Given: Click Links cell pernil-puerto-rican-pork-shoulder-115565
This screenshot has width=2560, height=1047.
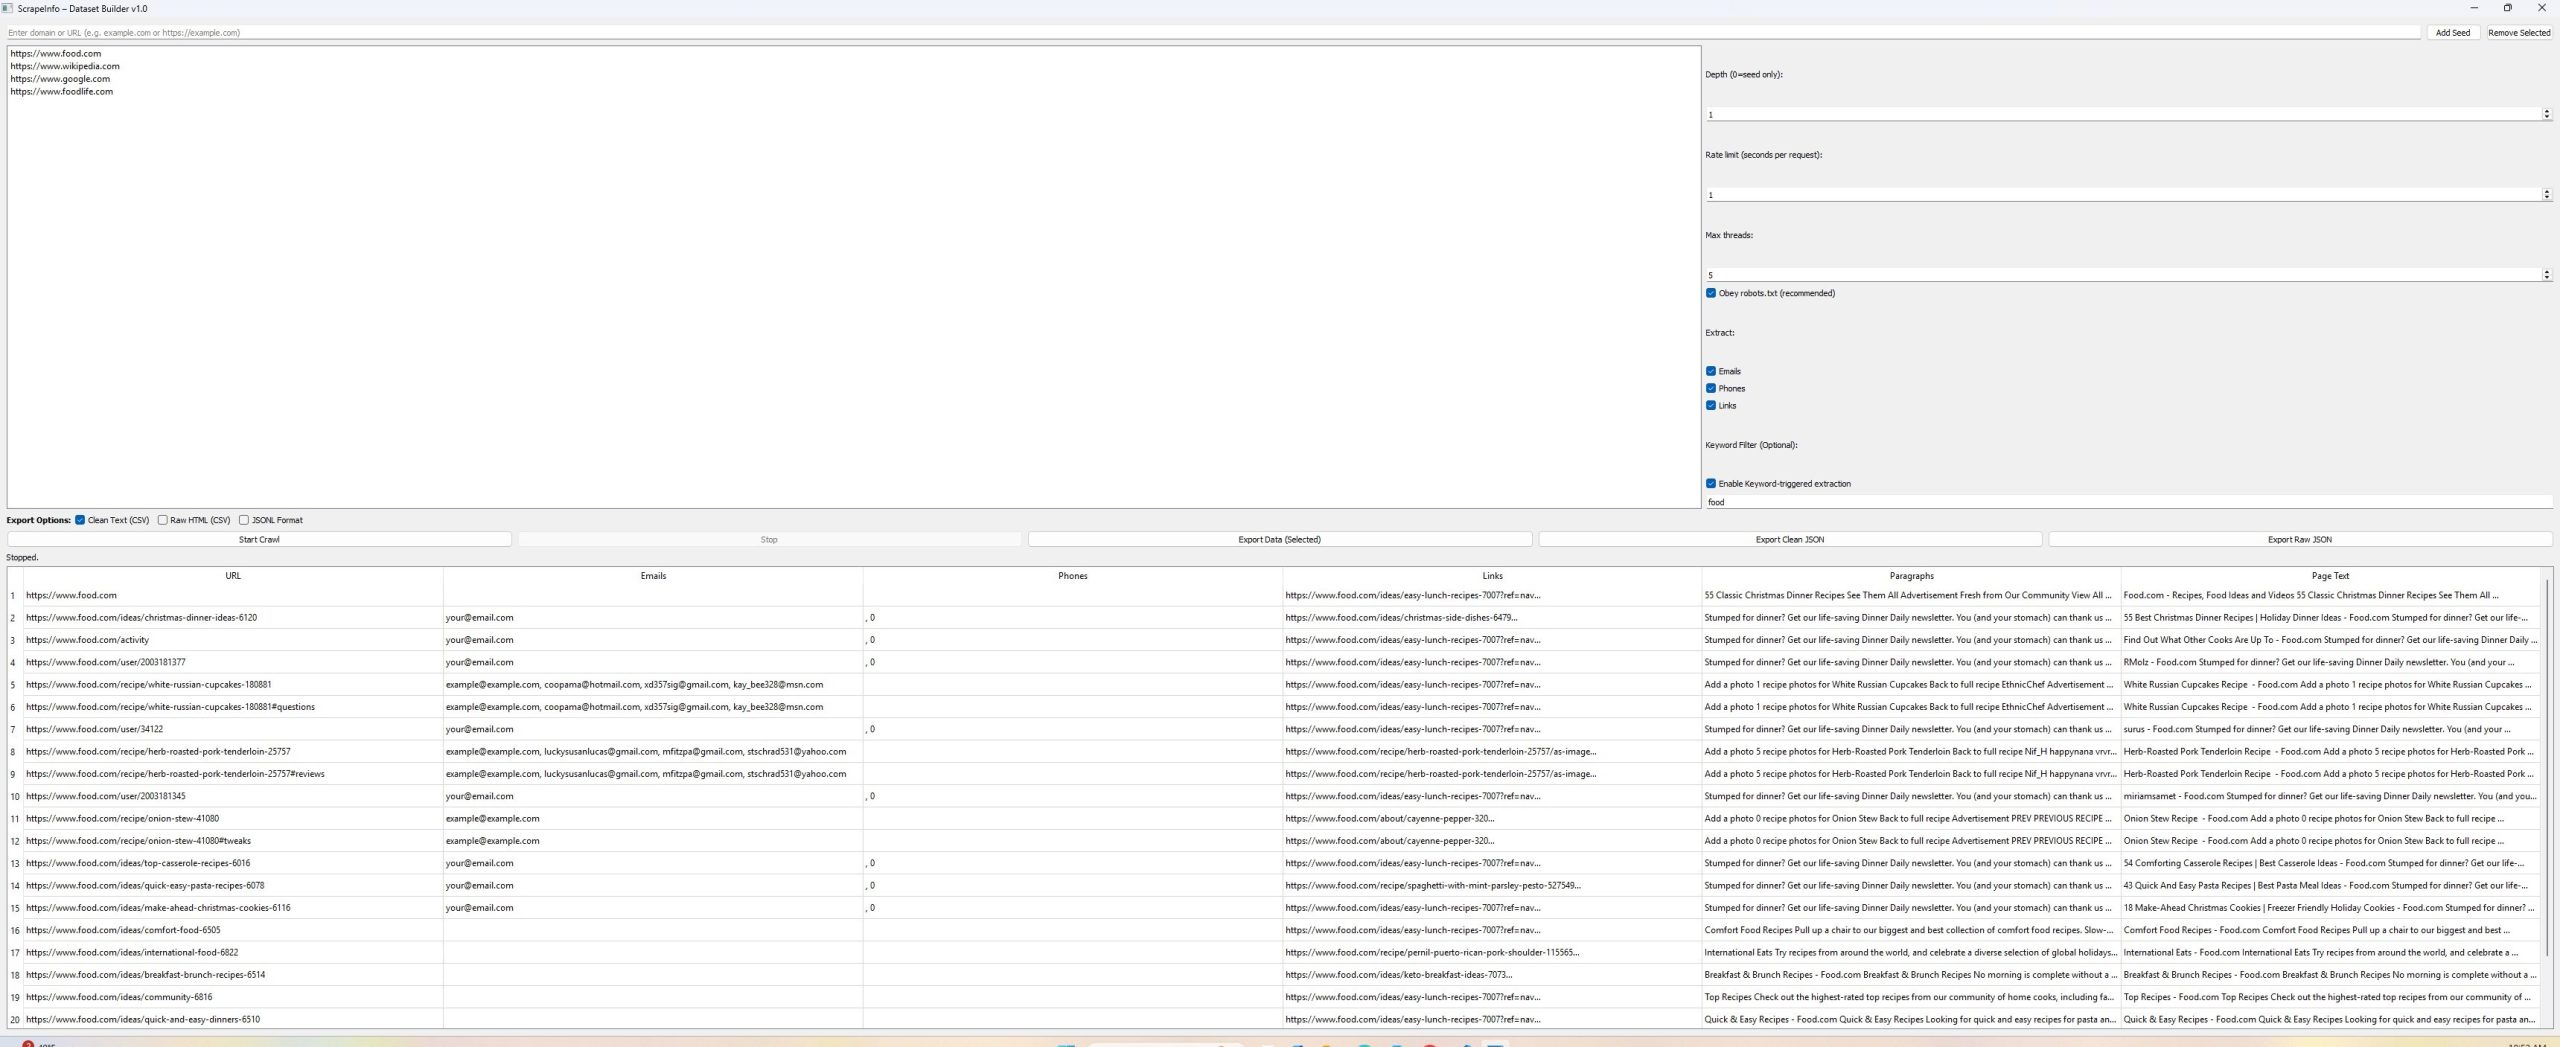Looking at the screenshot, I should click(1492, 952).
